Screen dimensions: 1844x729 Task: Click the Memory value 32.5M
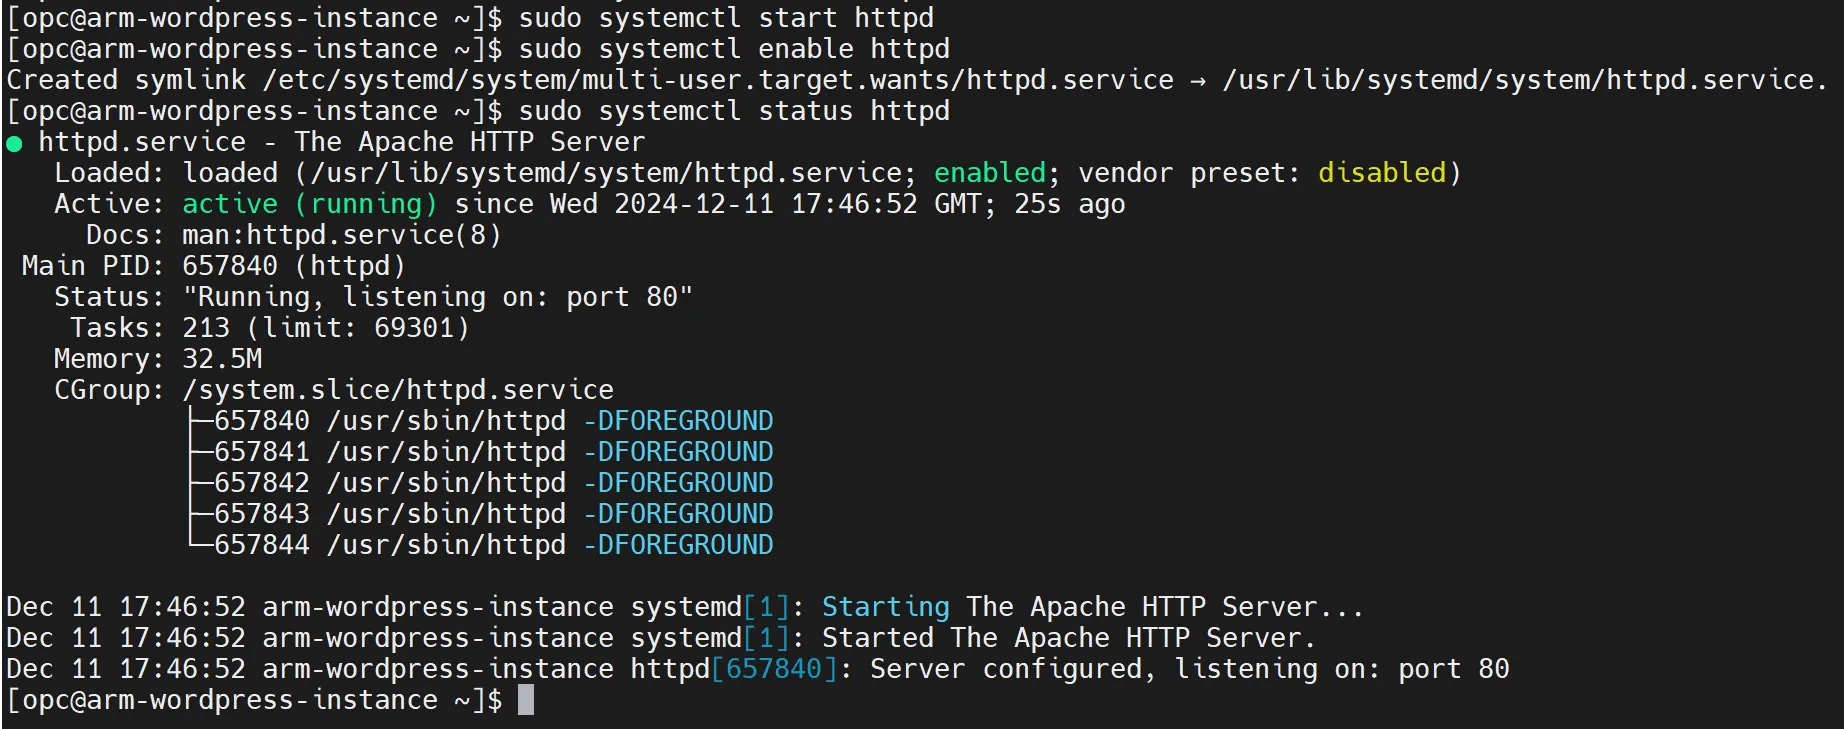pos(222,359)
